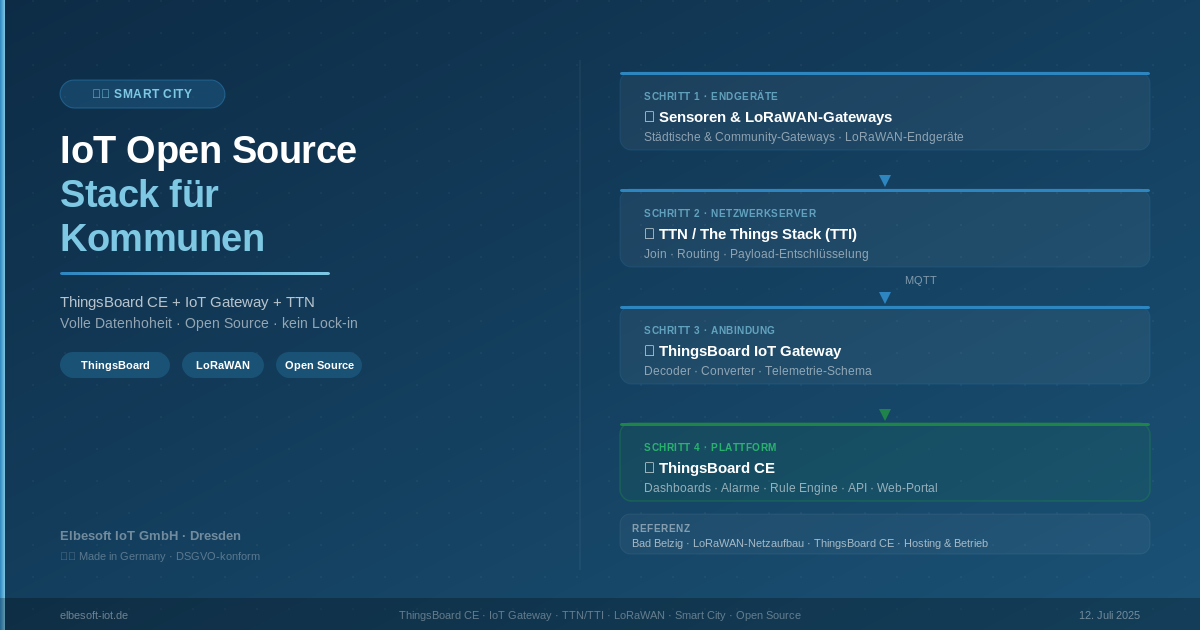Open the ThingsBoard IoT Gateway card title
This screenshot has height=630, width=1200.
tap(742, 351)
